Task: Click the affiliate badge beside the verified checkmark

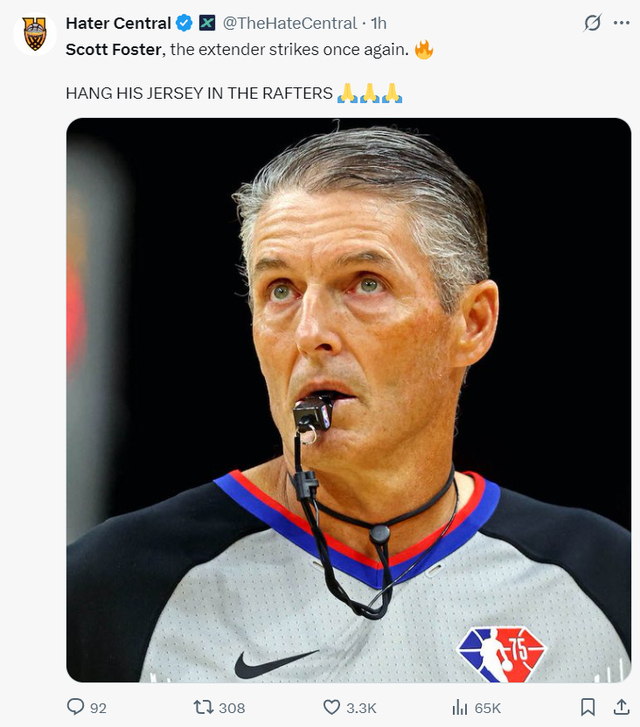Action: [x=207, y=23]
